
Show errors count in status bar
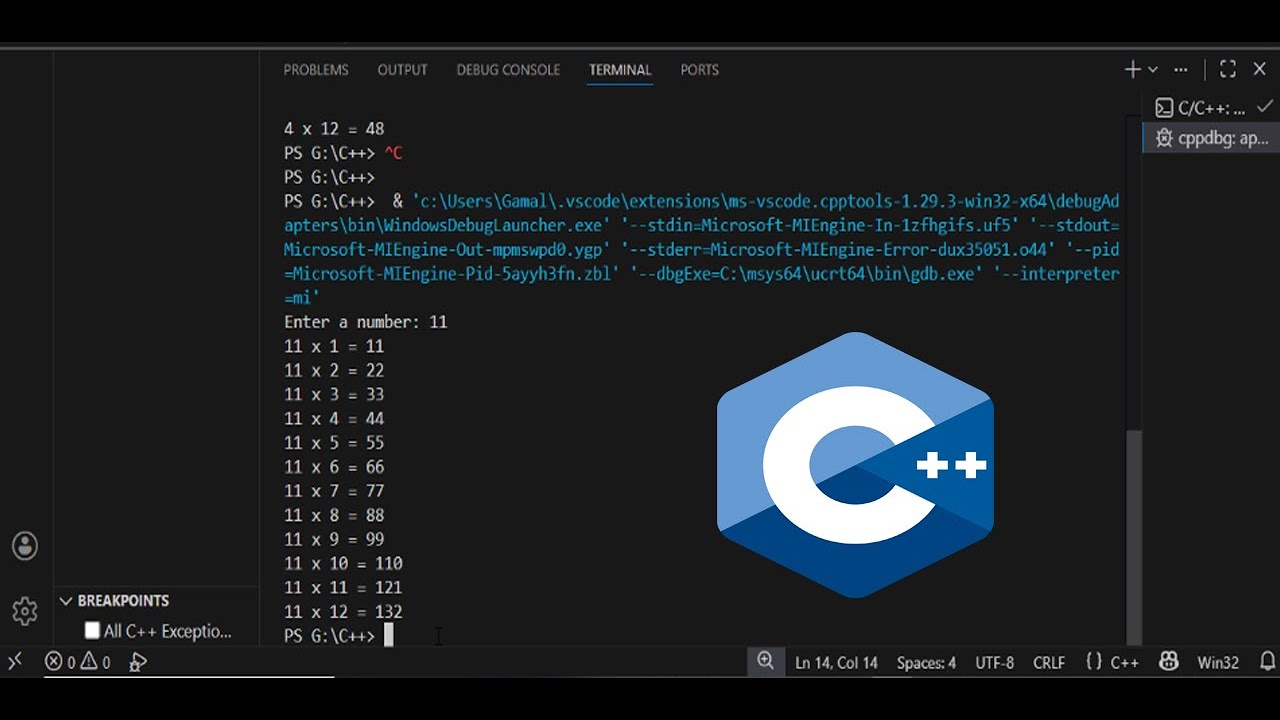(62, 662)
